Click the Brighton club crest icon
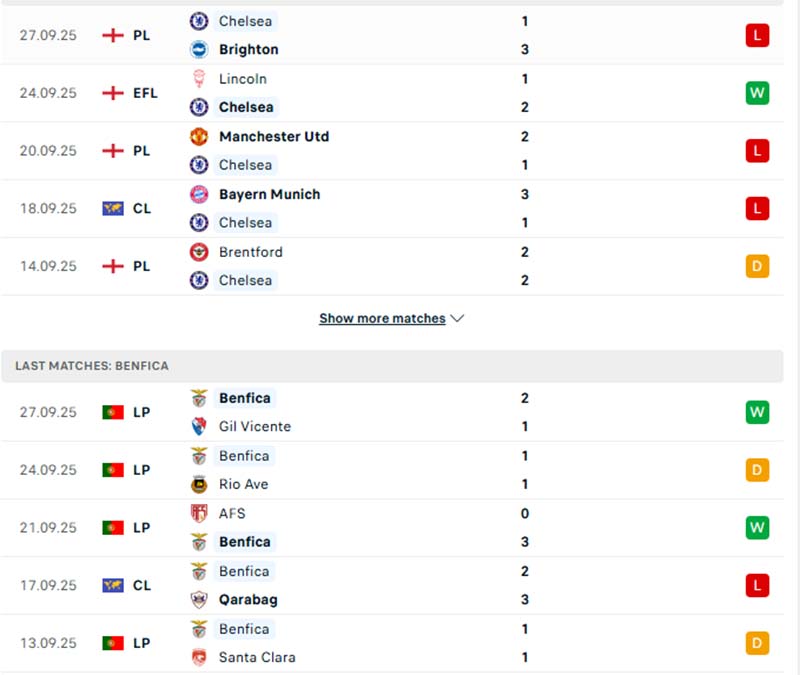This screenshot has height=675, width=800. (199, 49)
